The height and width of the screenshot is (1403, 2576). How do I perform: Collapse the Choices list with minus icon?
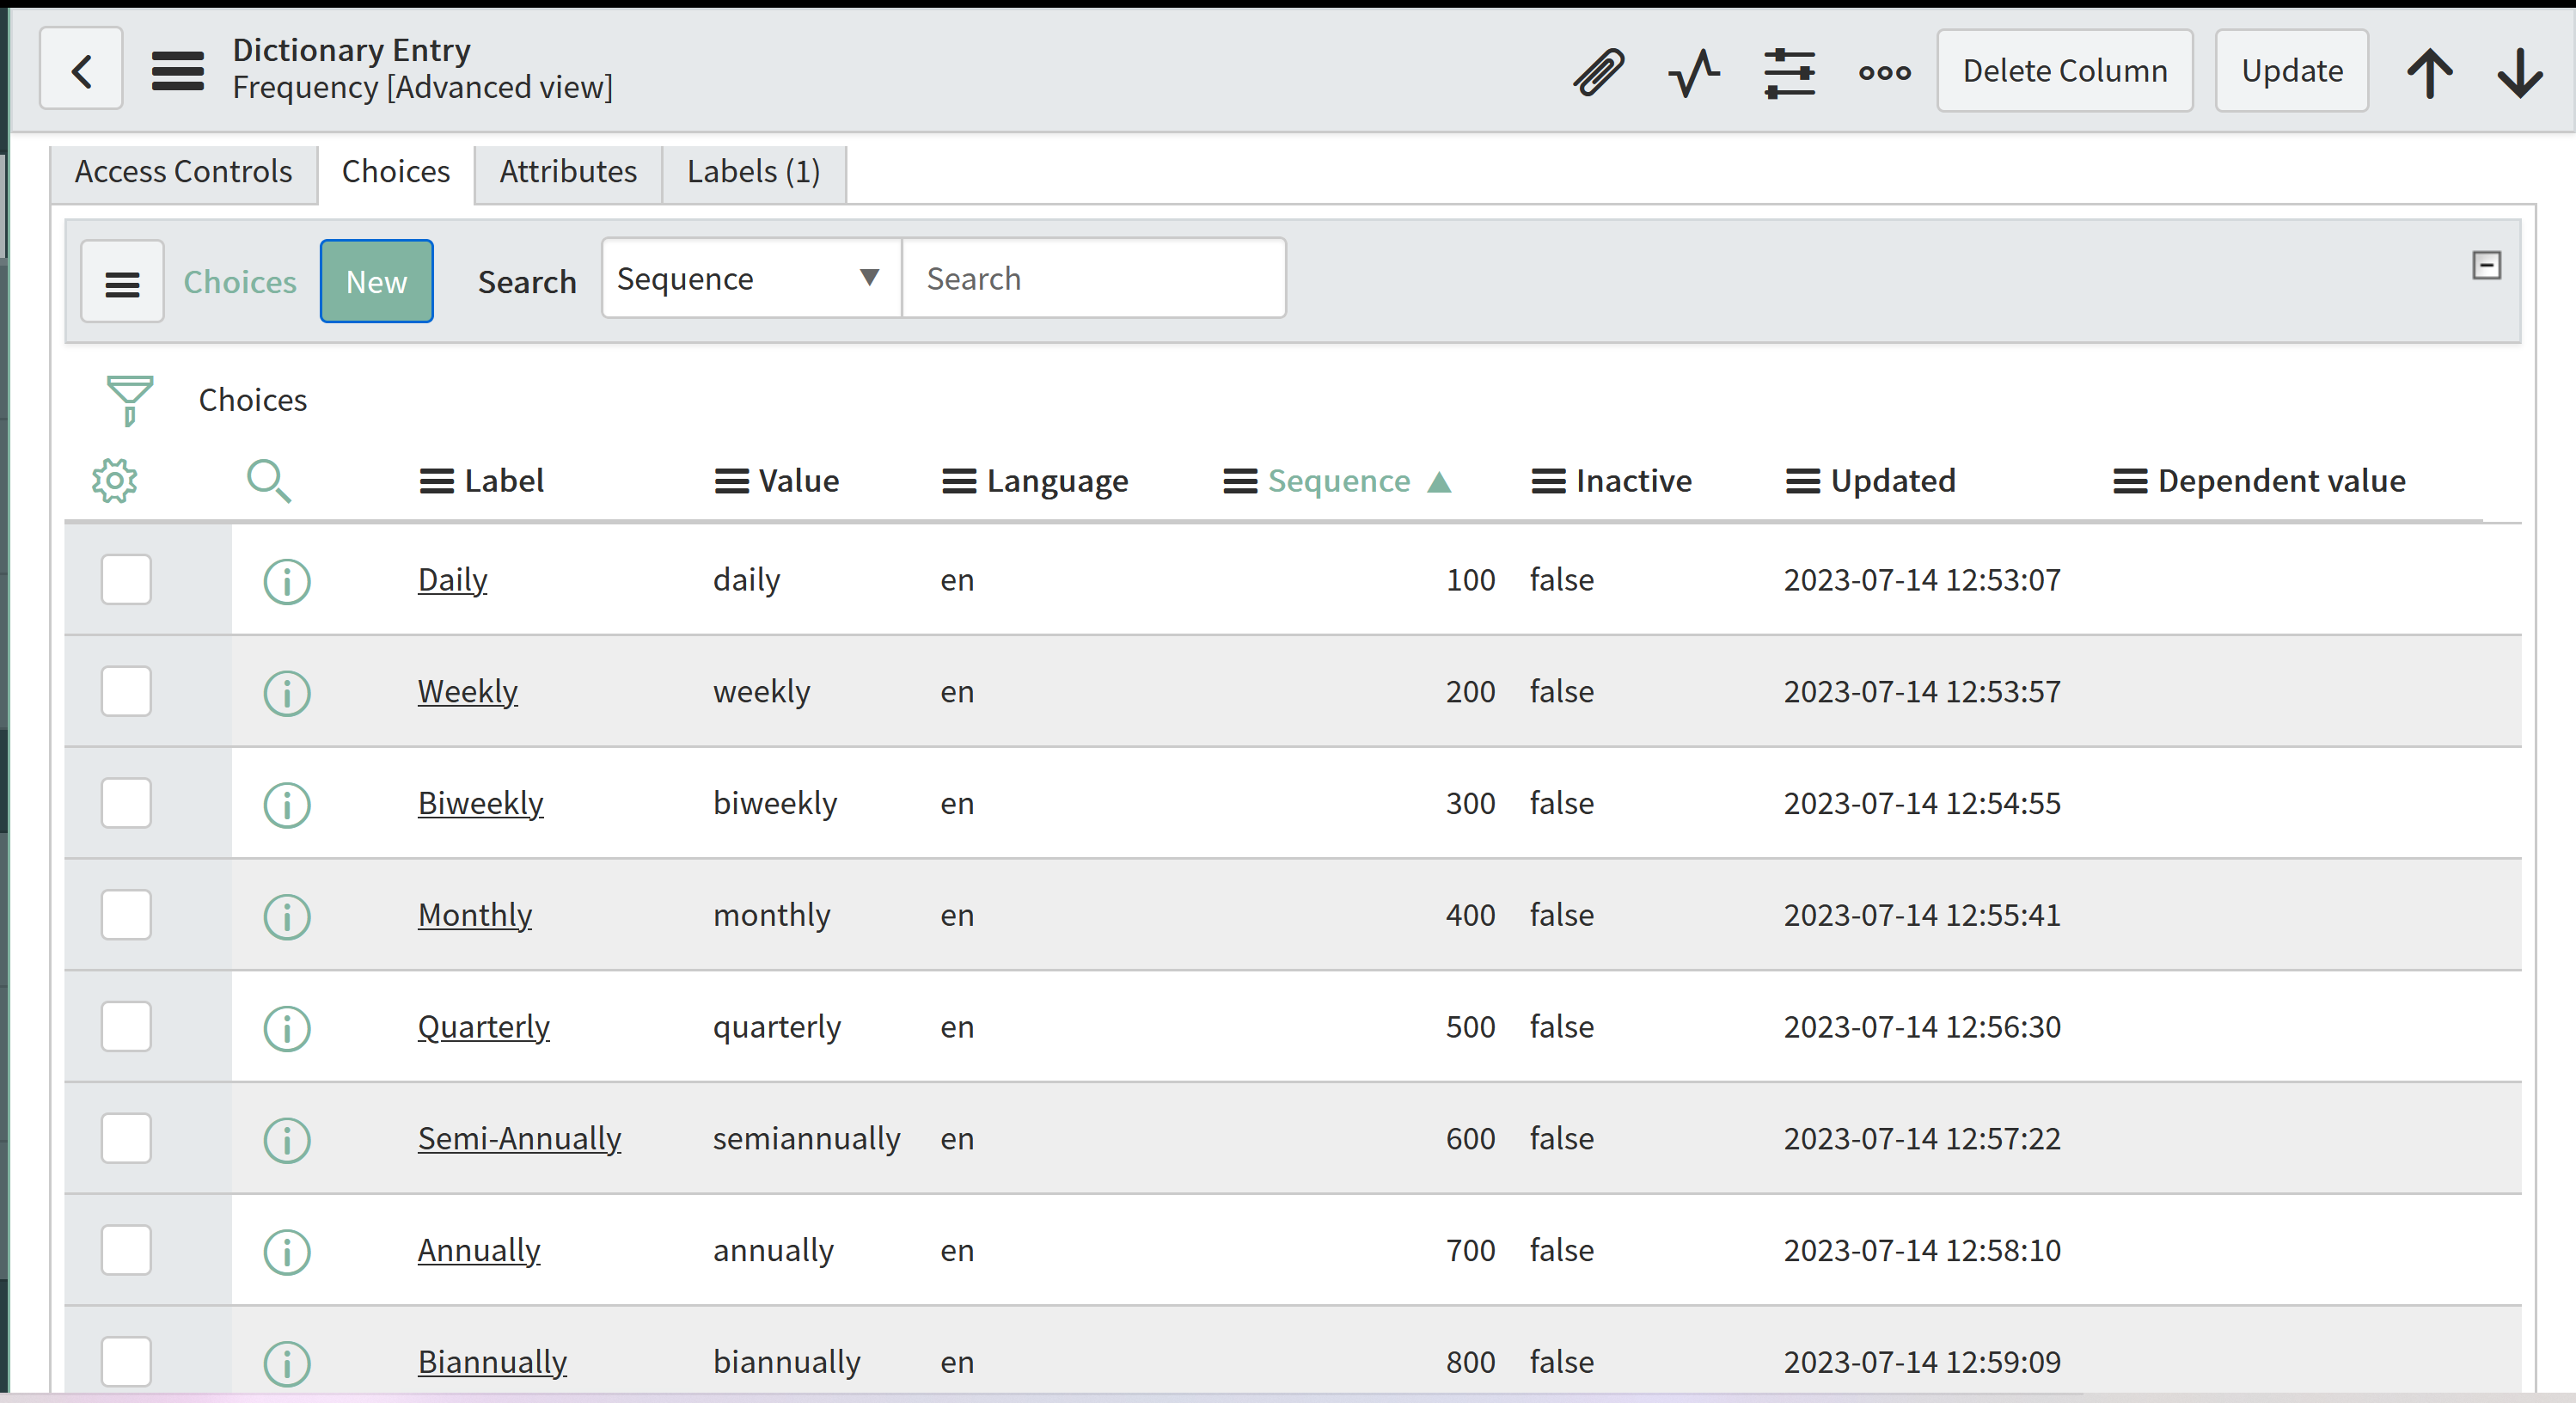2486,266
